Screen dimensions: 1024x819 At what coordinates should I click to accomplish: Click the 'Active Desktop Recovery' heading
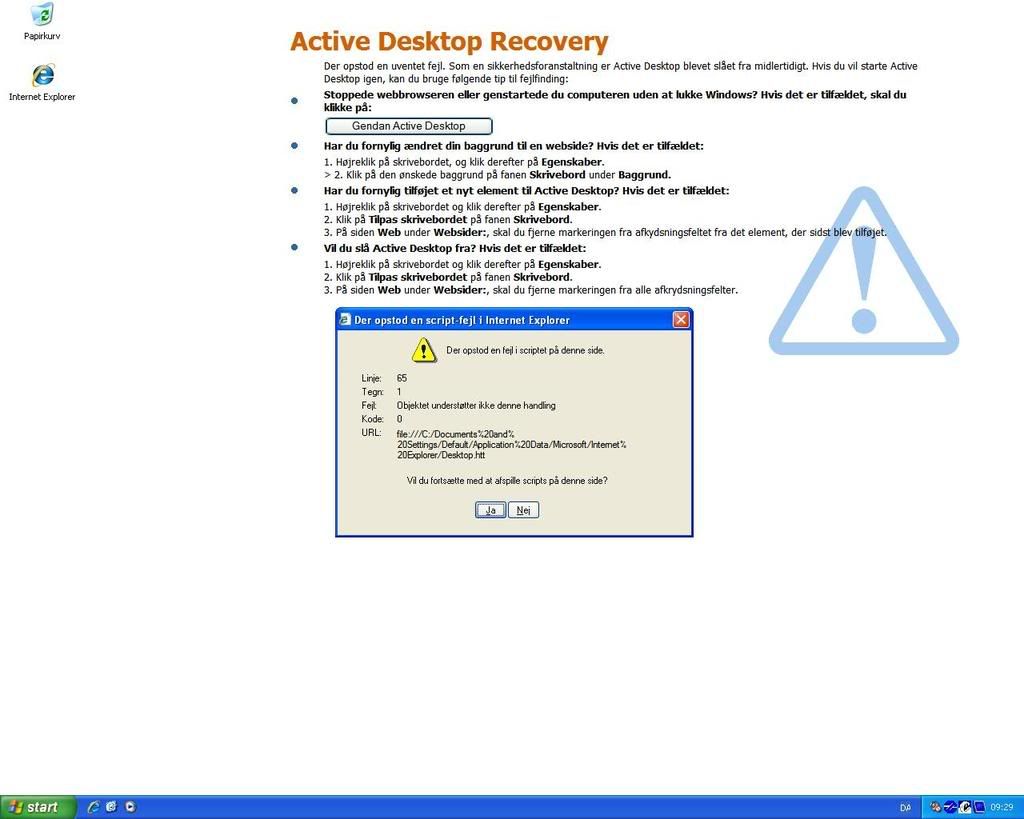(x=449, y=41)
